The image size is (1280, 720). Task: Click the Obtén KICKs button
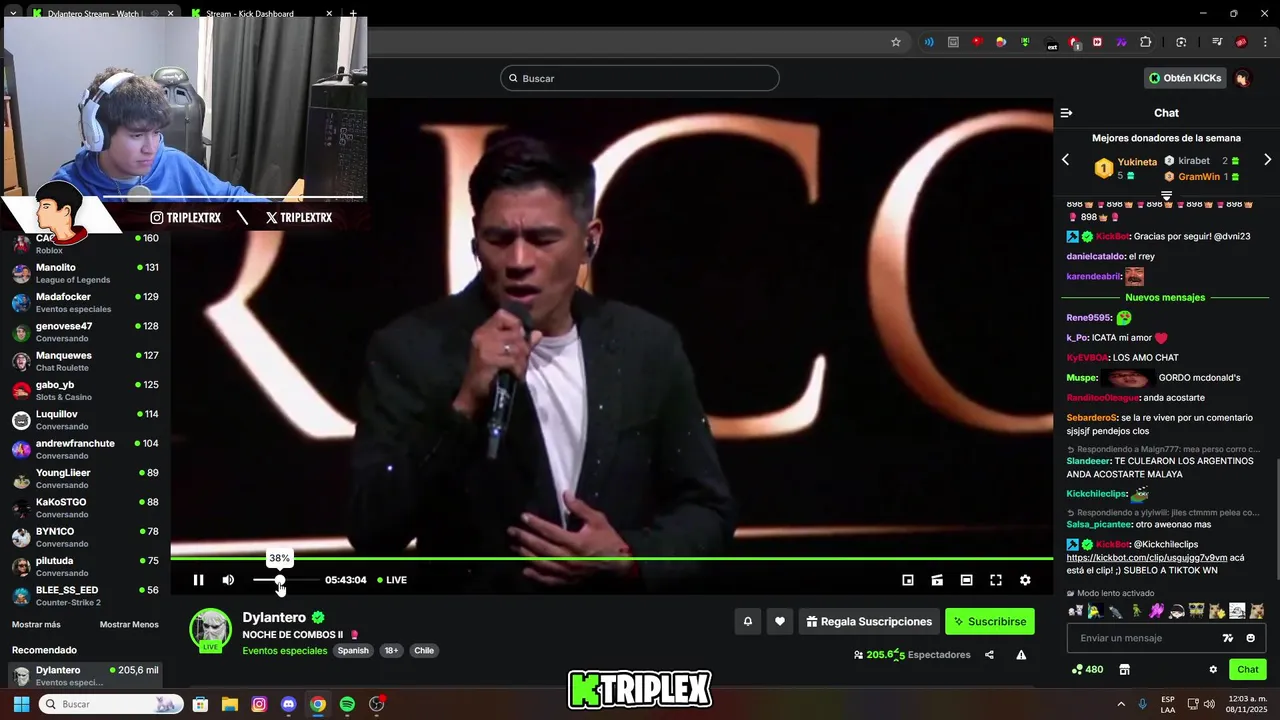(x=1185, y=78)
